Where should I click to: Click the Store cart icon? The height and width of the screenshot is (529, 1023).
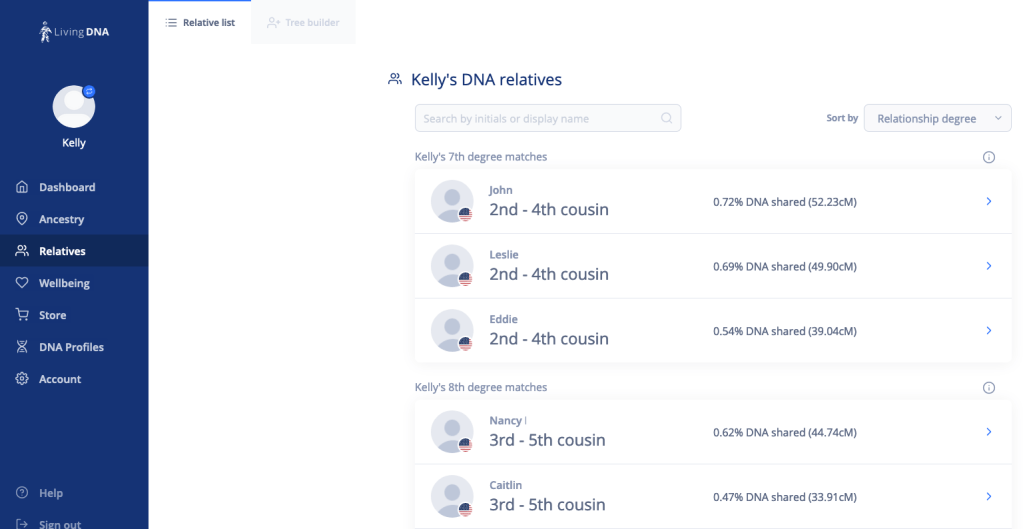[22, 315]
